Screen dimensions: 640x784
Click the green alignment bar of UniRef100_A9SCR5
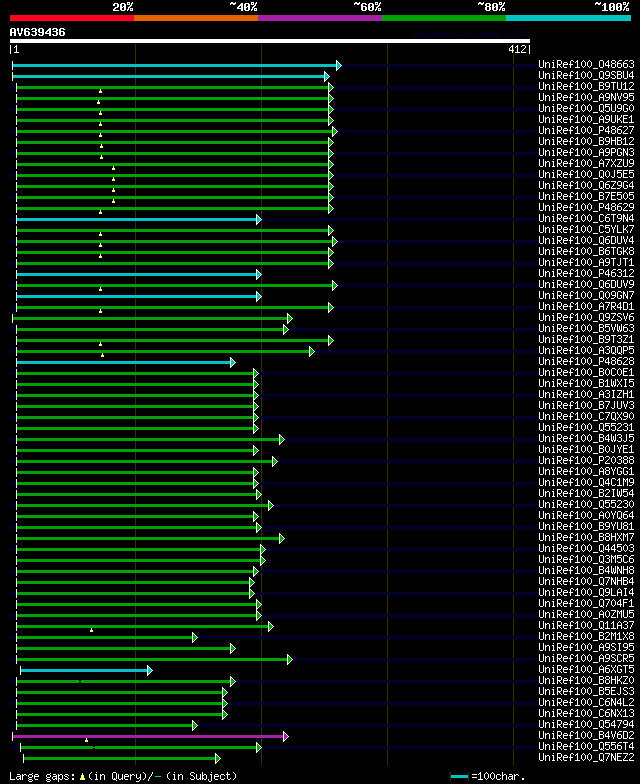pos(152,660)
